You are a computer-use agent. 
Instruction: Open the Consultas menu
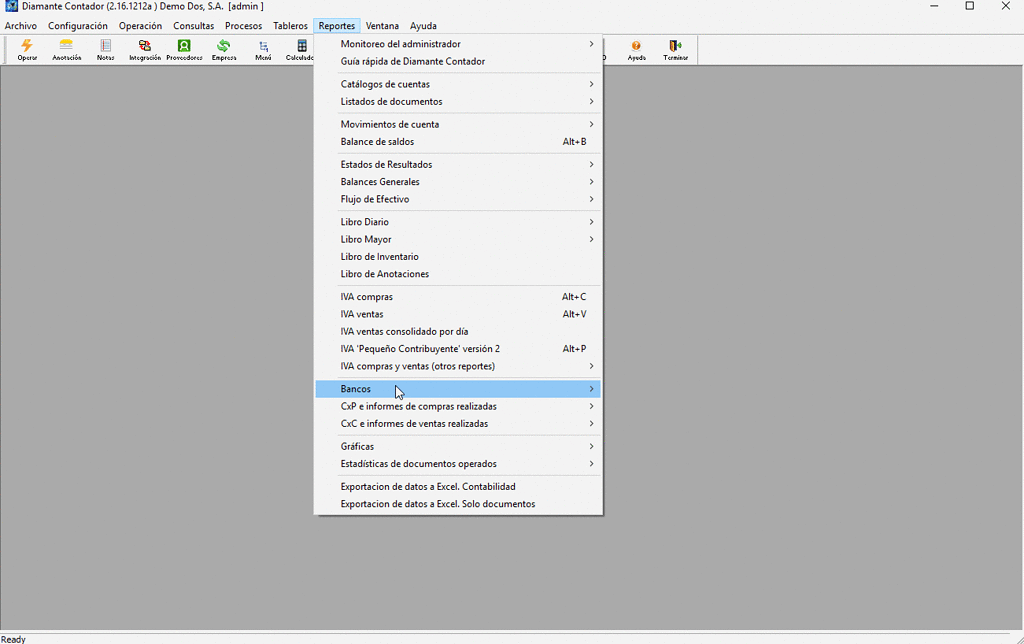coord(193,26)
